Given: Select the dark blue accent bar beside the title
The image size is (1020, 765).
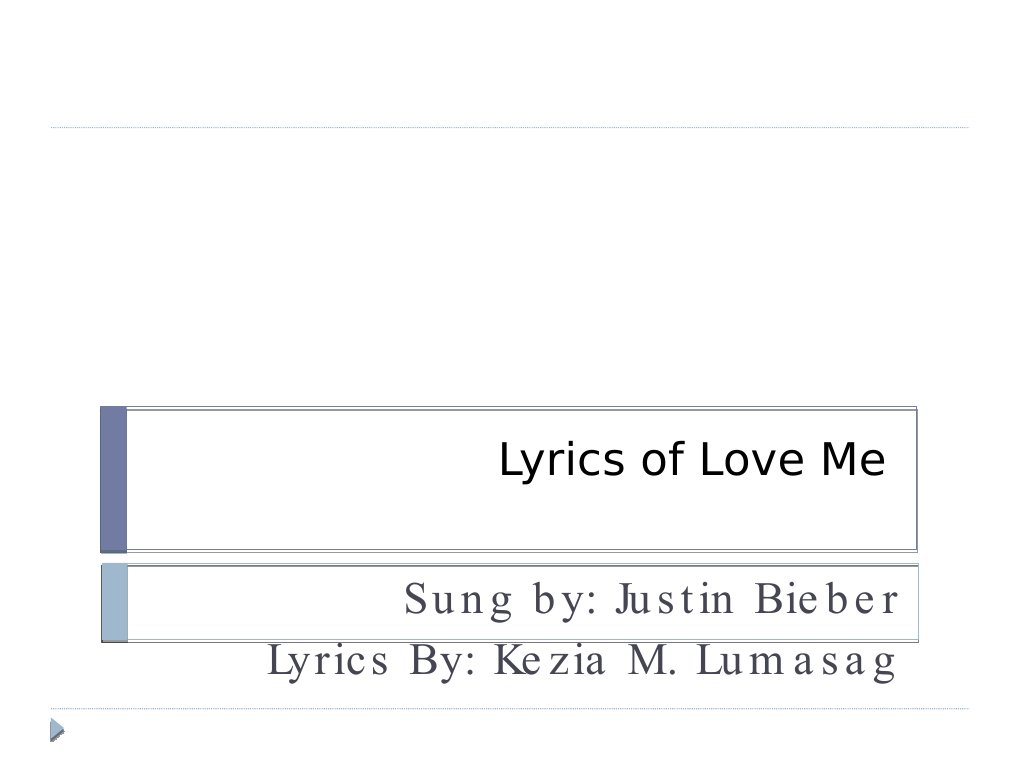Looking at the screenshot, I should point(114,479).
